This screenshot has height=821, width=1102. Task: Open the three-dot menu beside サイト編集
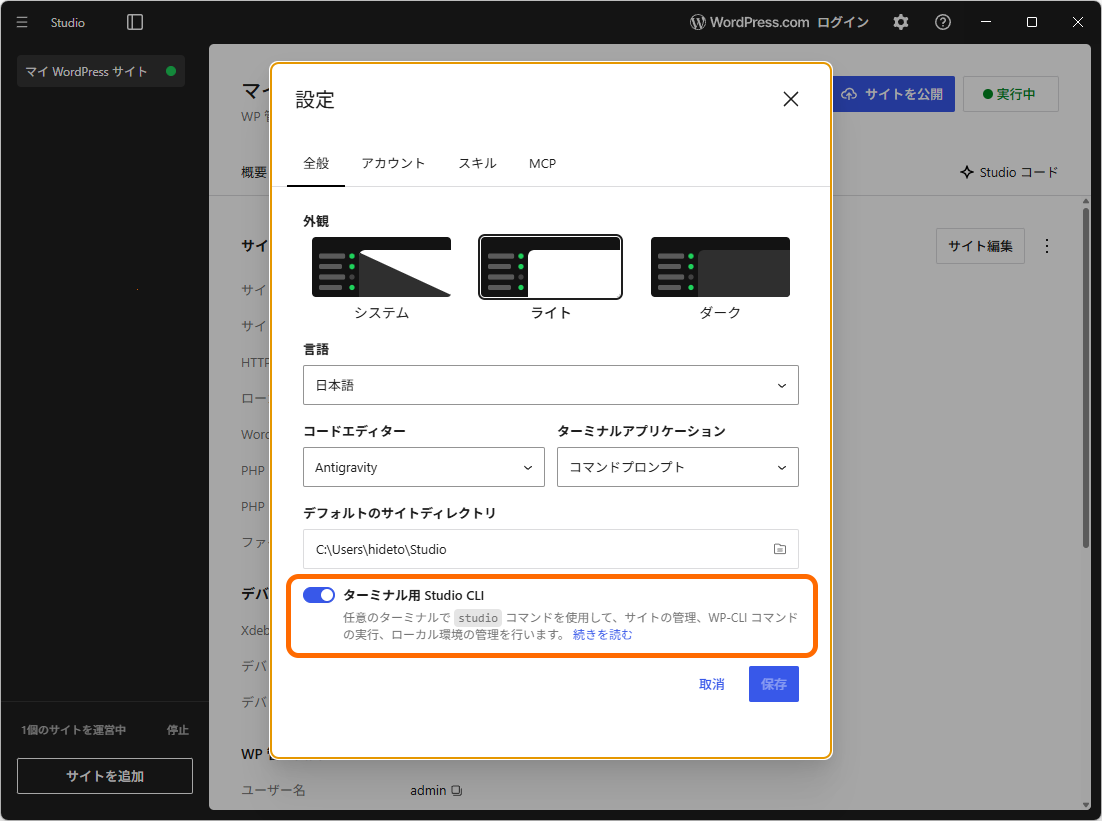point(1046,246)
